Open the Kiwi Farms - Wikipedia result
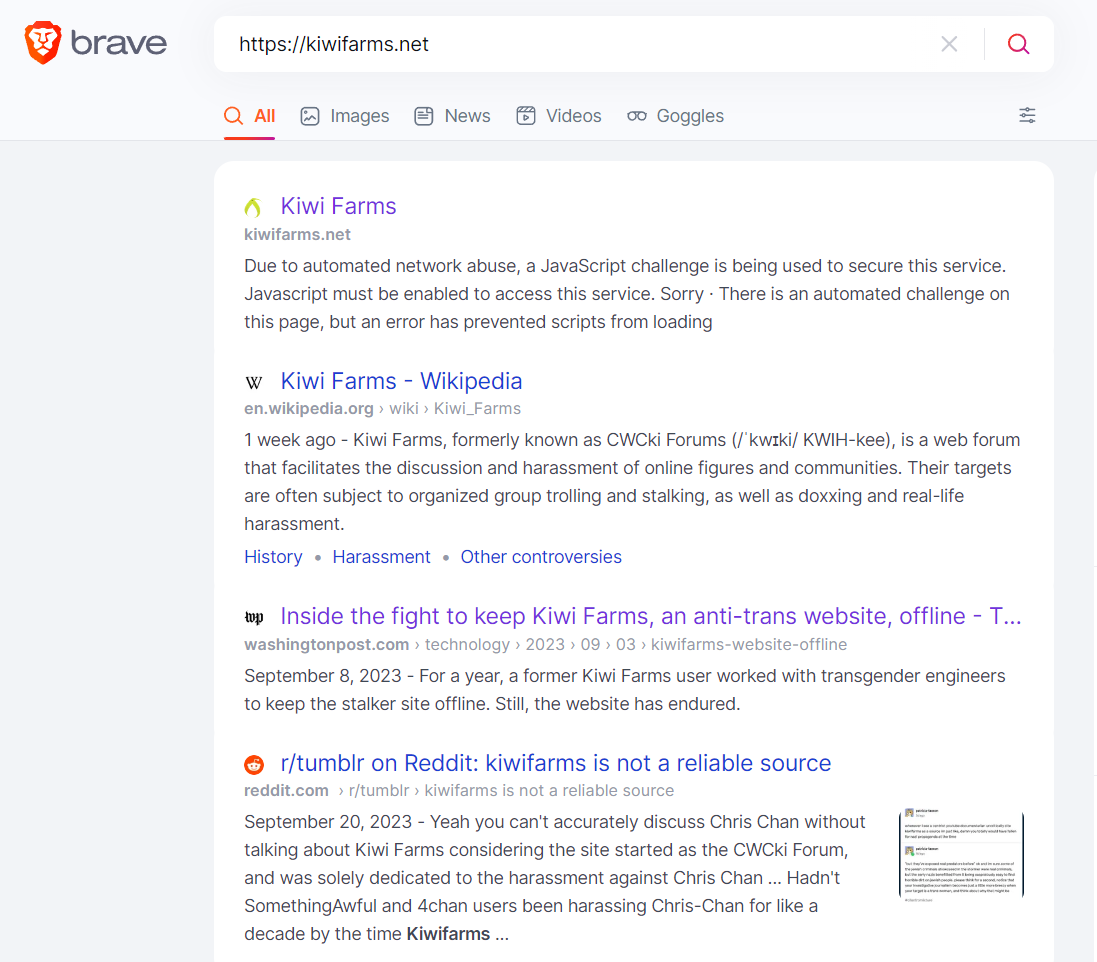This screenshot has width=1097, height=962. (401, 381)
